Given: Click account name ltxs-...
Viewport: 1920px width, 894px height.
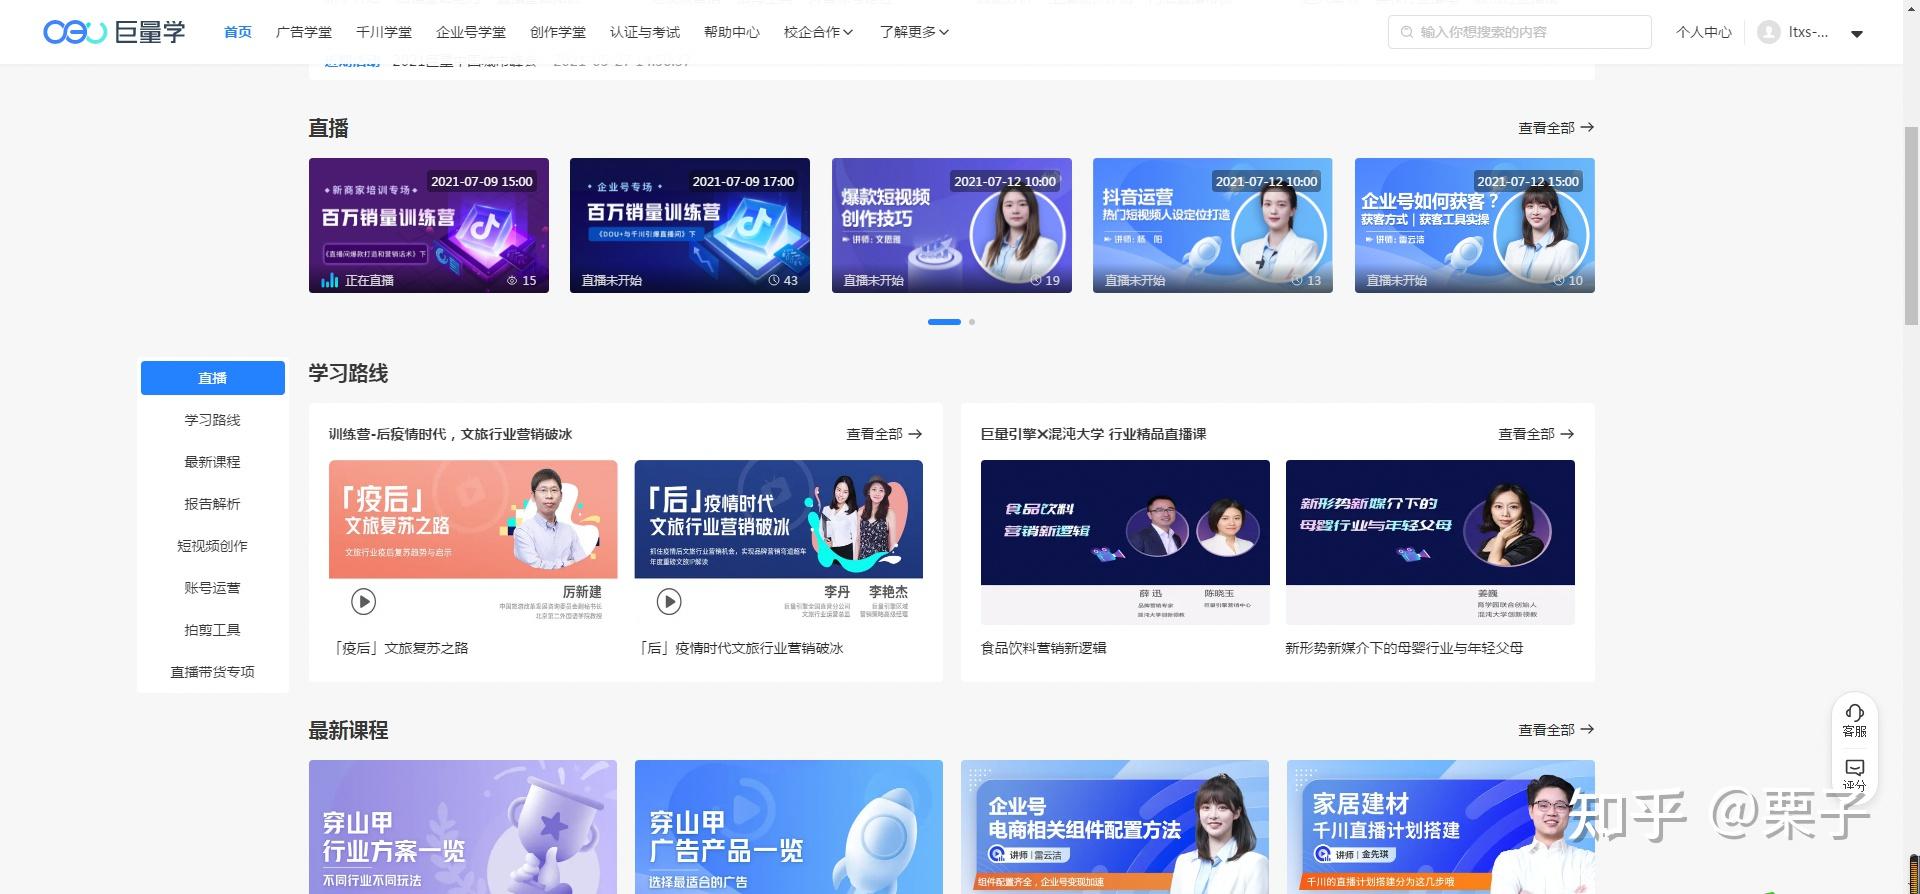Looking at the screenshot, I should [1808, 32].
